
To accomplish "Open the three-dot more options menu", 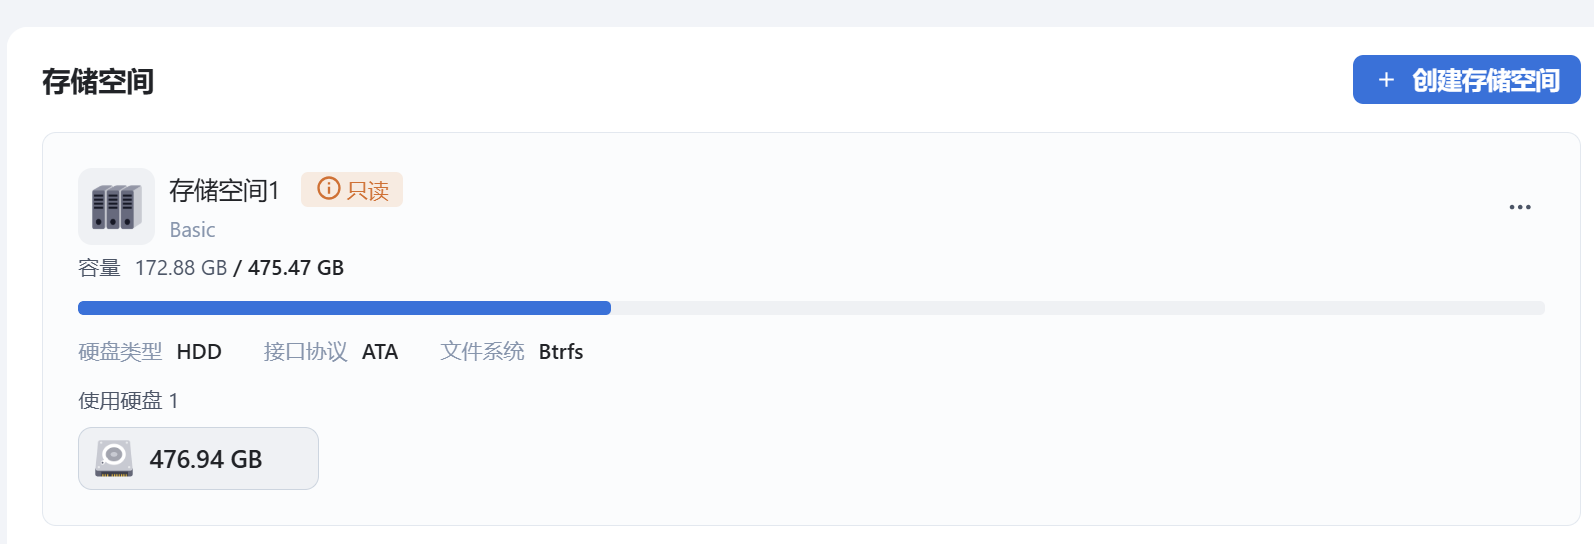I will click(x=1520, y=207).
